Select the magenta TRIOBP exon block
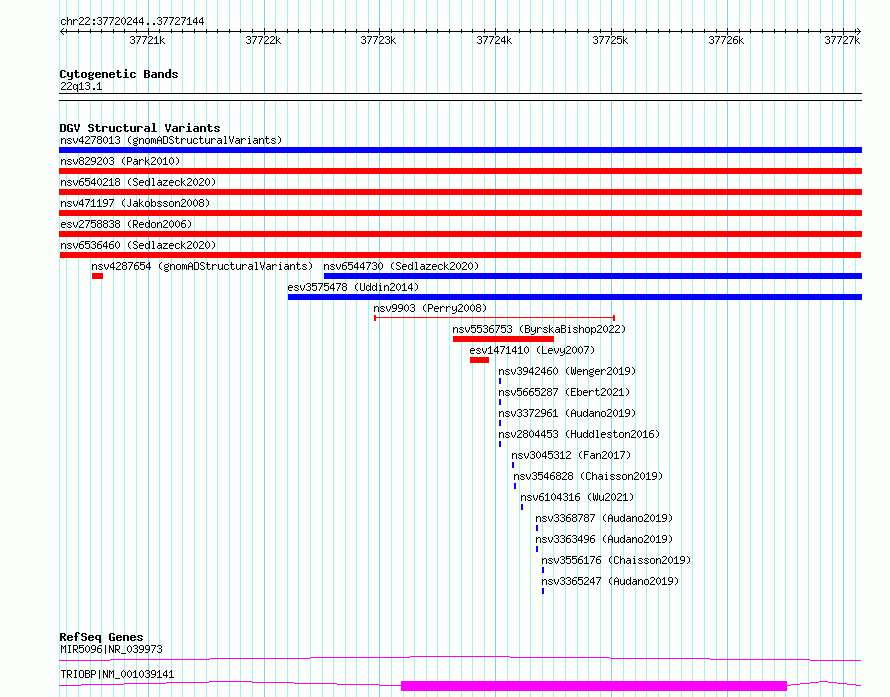This screenshot has height=697, width=890. click(x=594, y=686)
